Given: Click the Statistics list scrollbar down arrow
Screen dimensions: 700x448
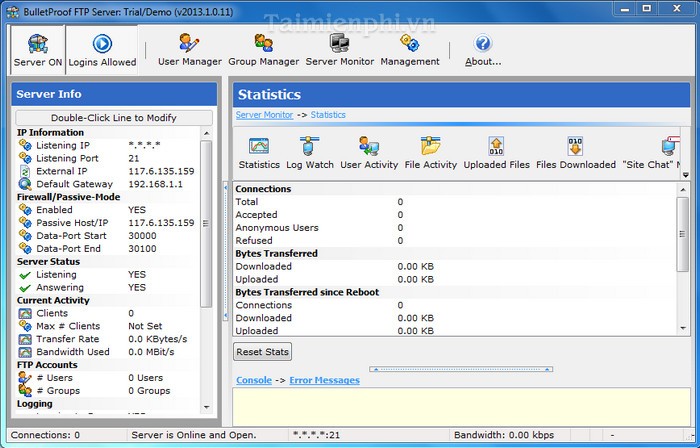Looking at the screenshot, I should [683, 328].
